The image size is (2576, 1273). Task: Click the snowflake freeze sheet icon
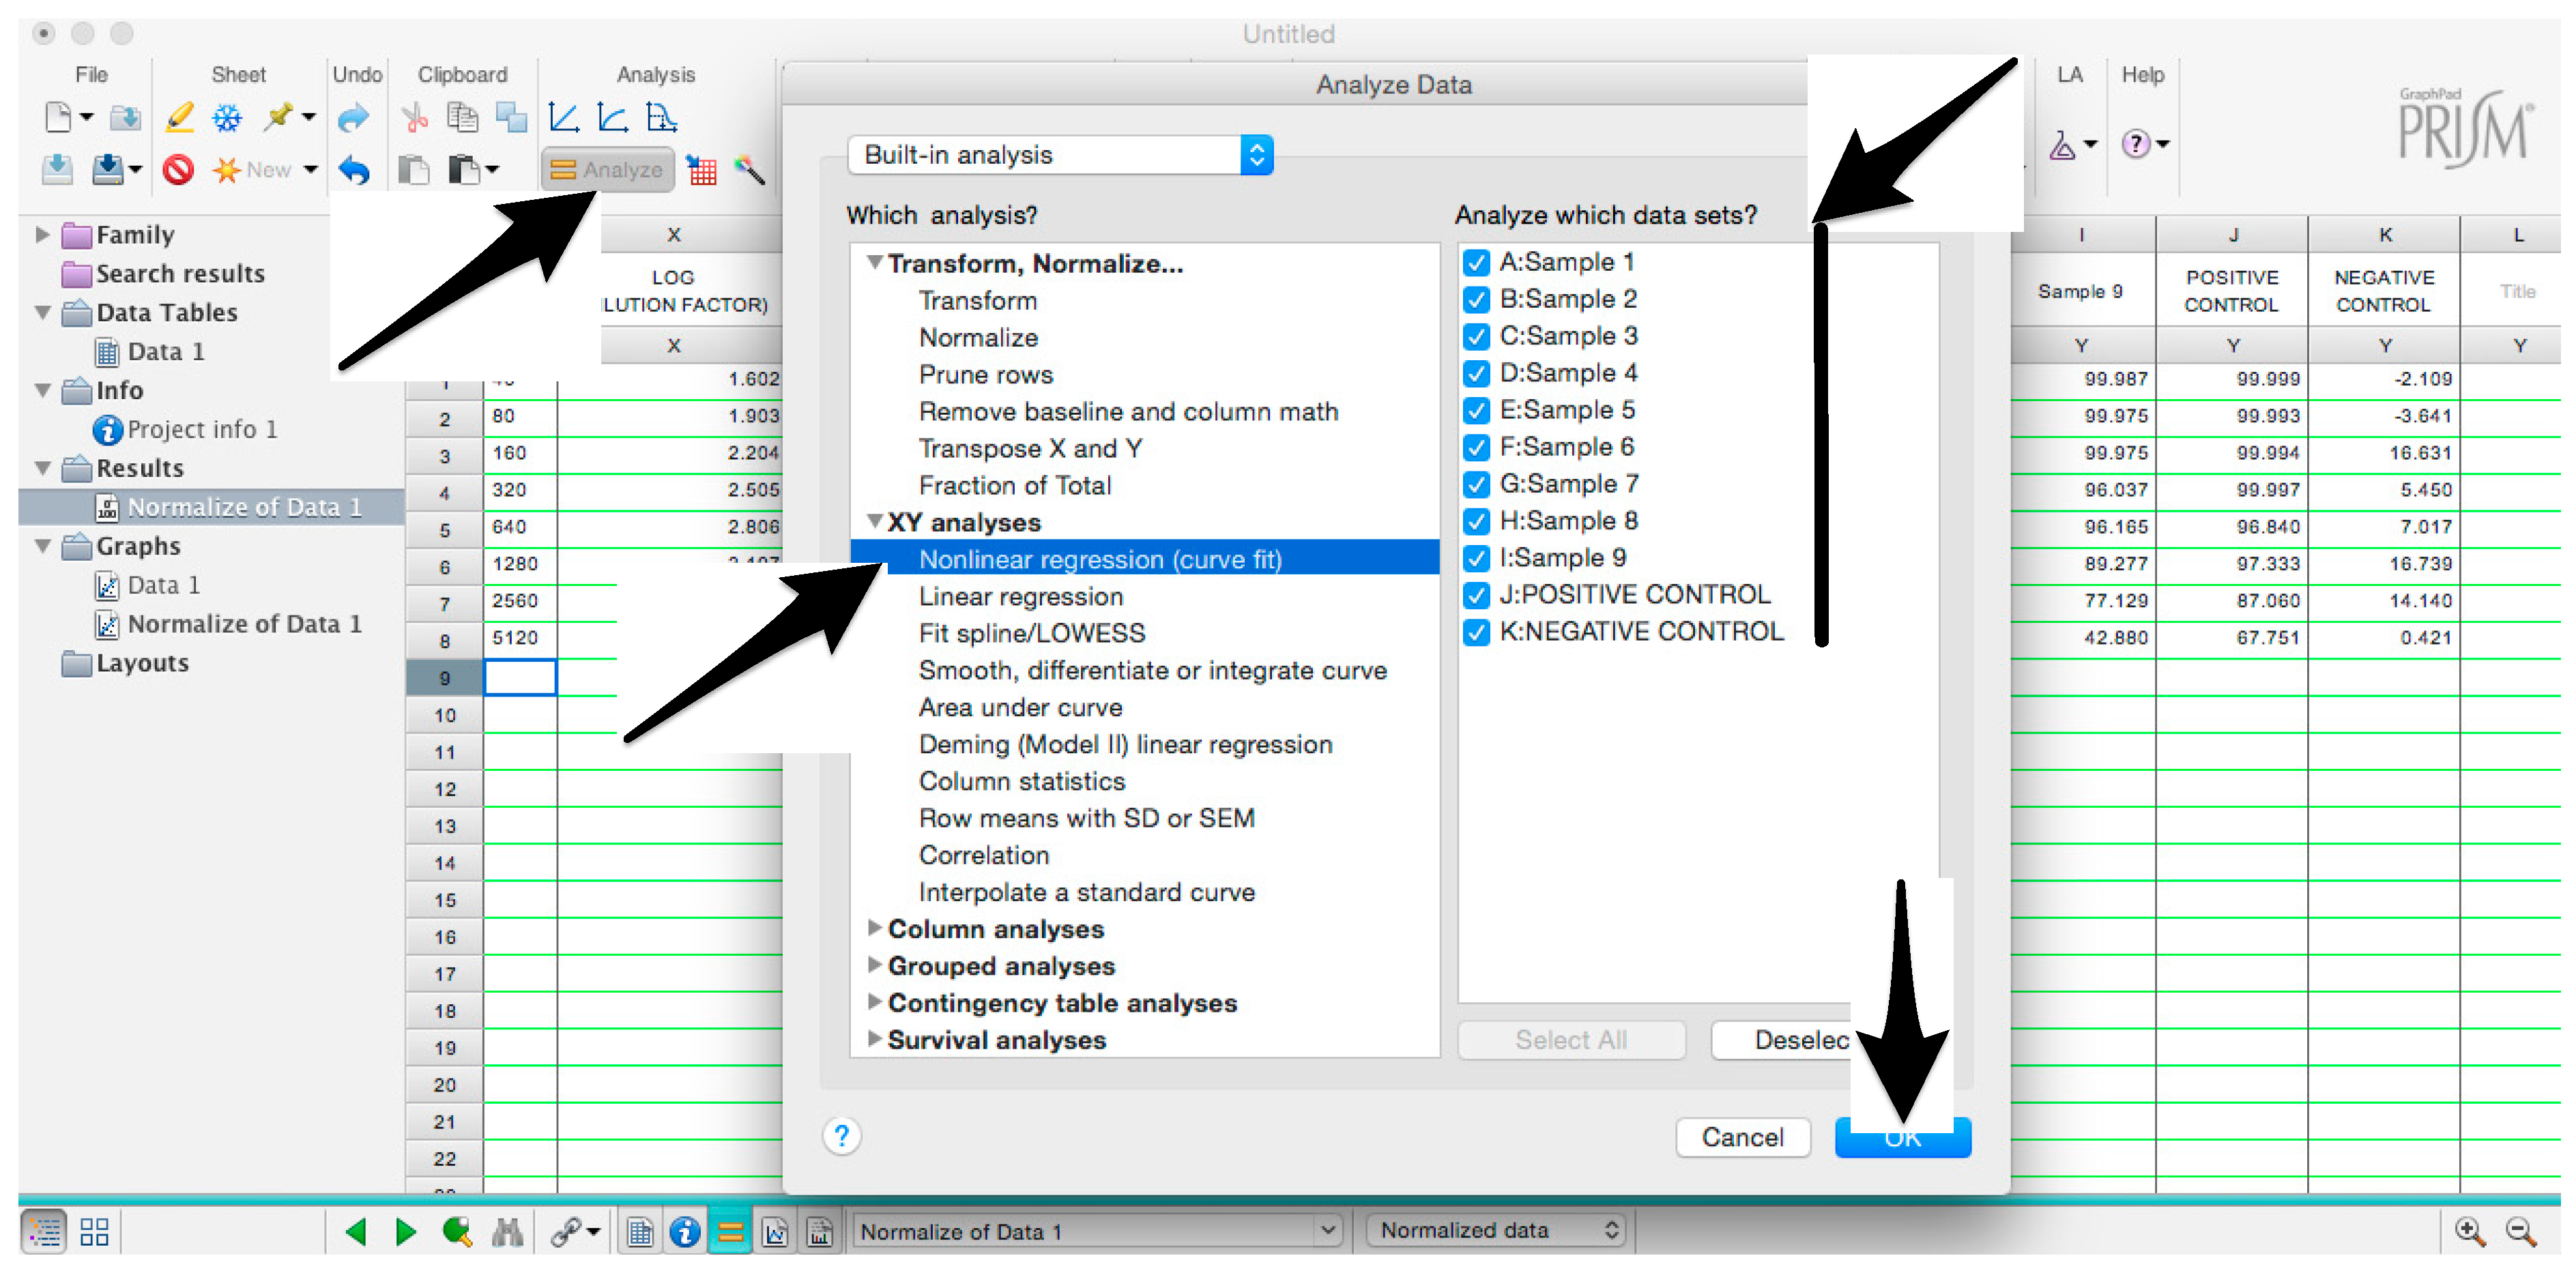227,118
